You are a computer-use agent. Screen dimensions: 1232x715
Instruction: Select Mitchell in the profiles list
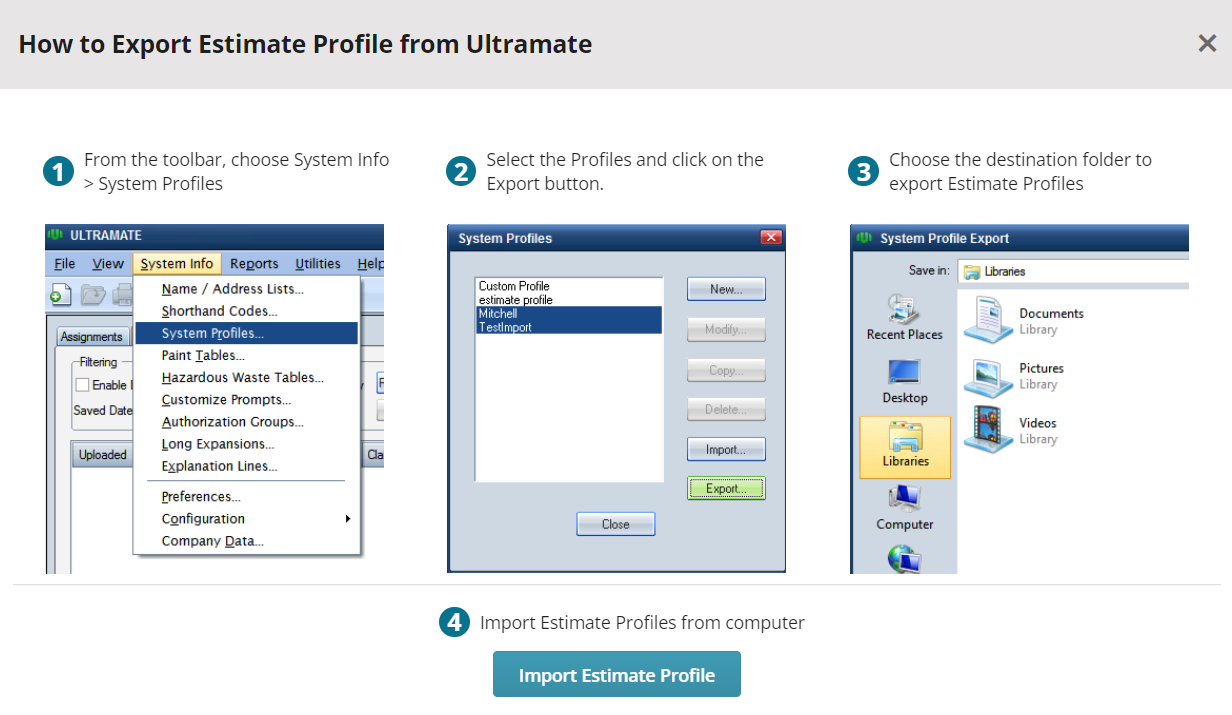click(x=568, y=313)
